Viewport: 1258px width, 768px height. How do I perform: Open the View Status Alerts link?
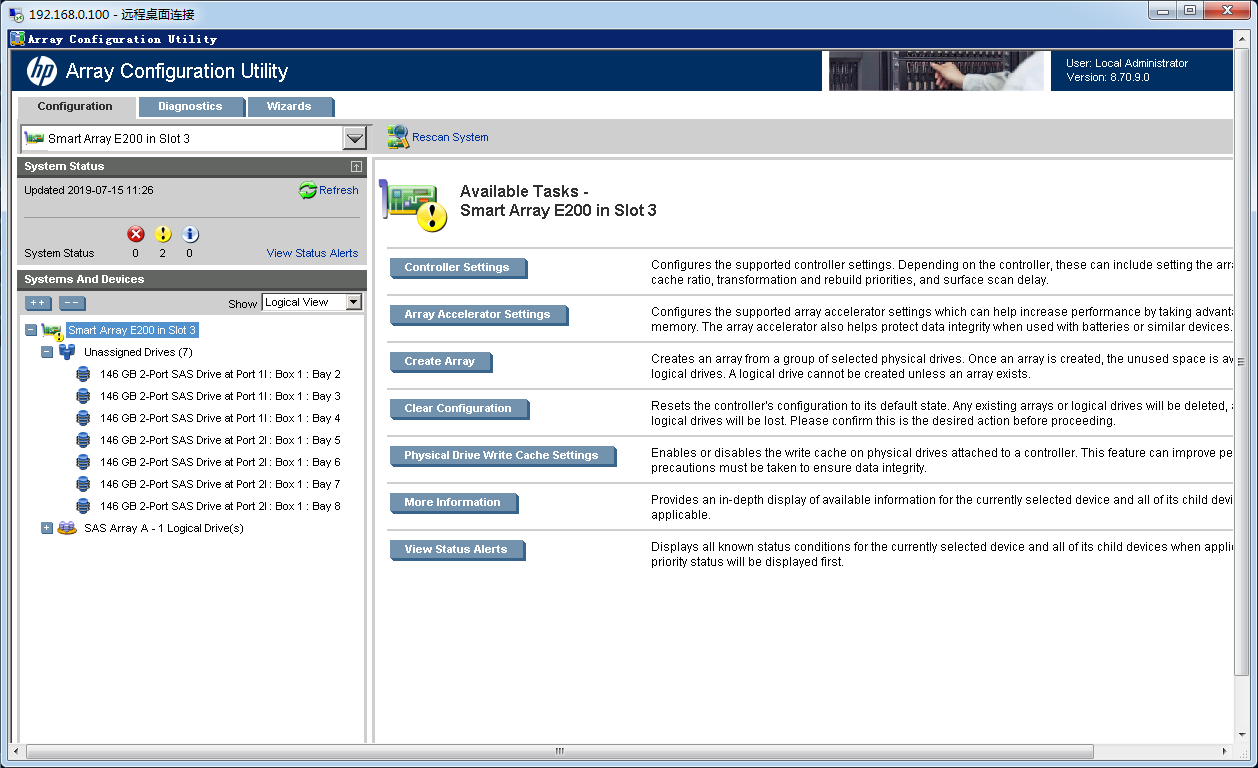312,253
